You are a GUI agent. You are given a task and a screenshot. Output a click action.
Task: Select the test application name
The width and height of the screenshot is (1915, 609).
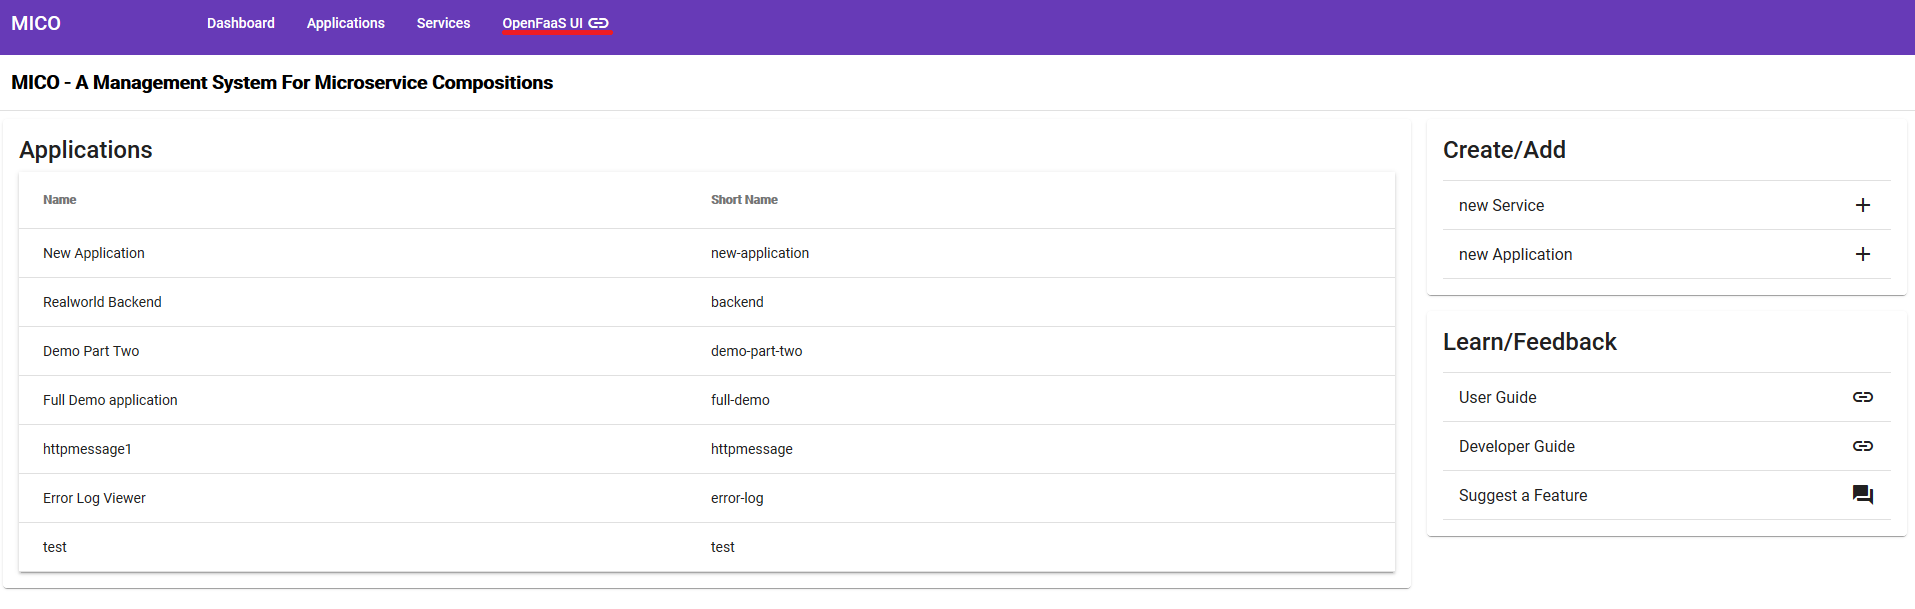click(x=55, y=547)
